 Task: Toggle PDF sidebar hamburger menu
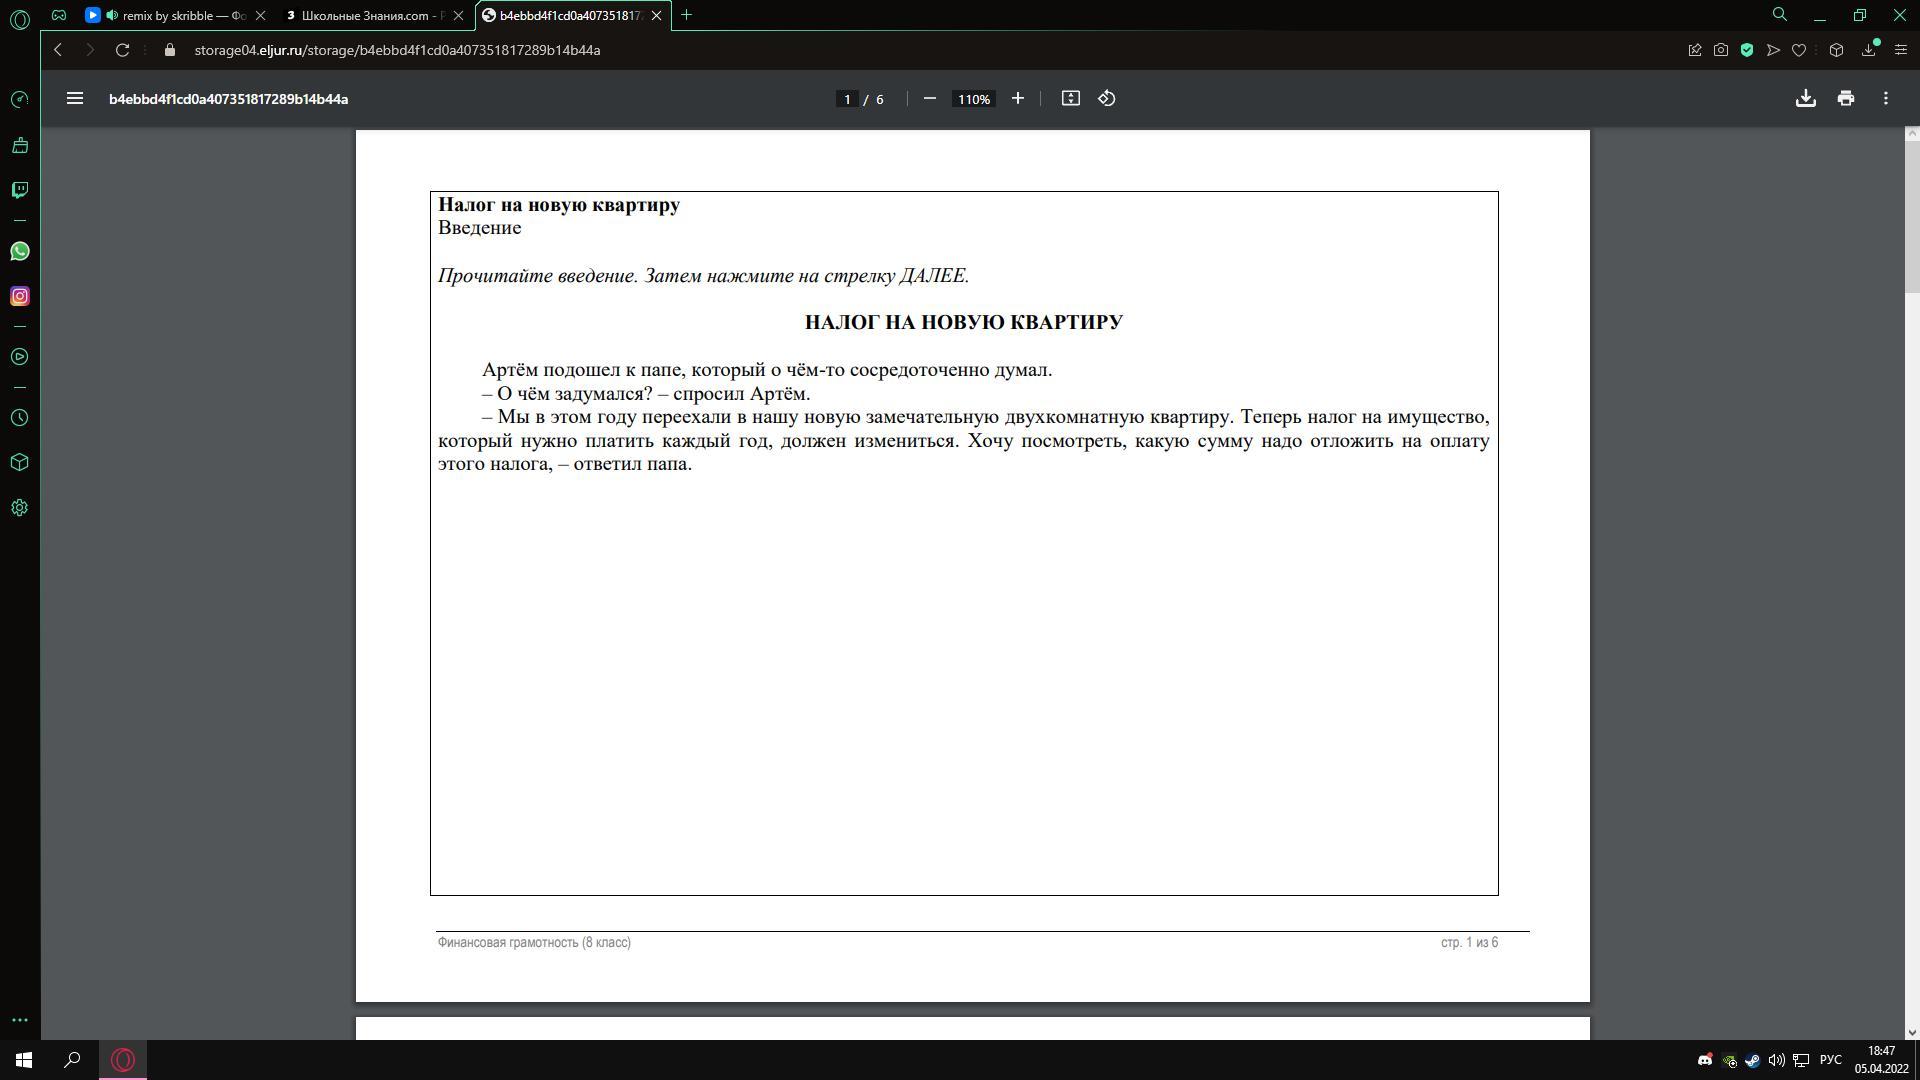point(75,98)
